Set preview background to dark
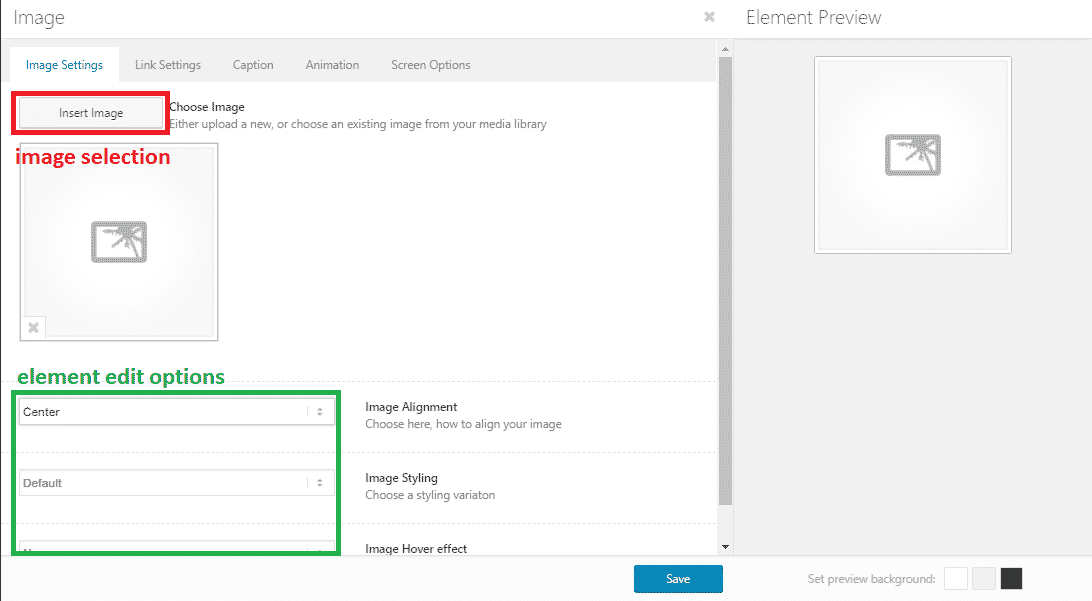This screenshot has width=1092, height=601. point(1011,579)
